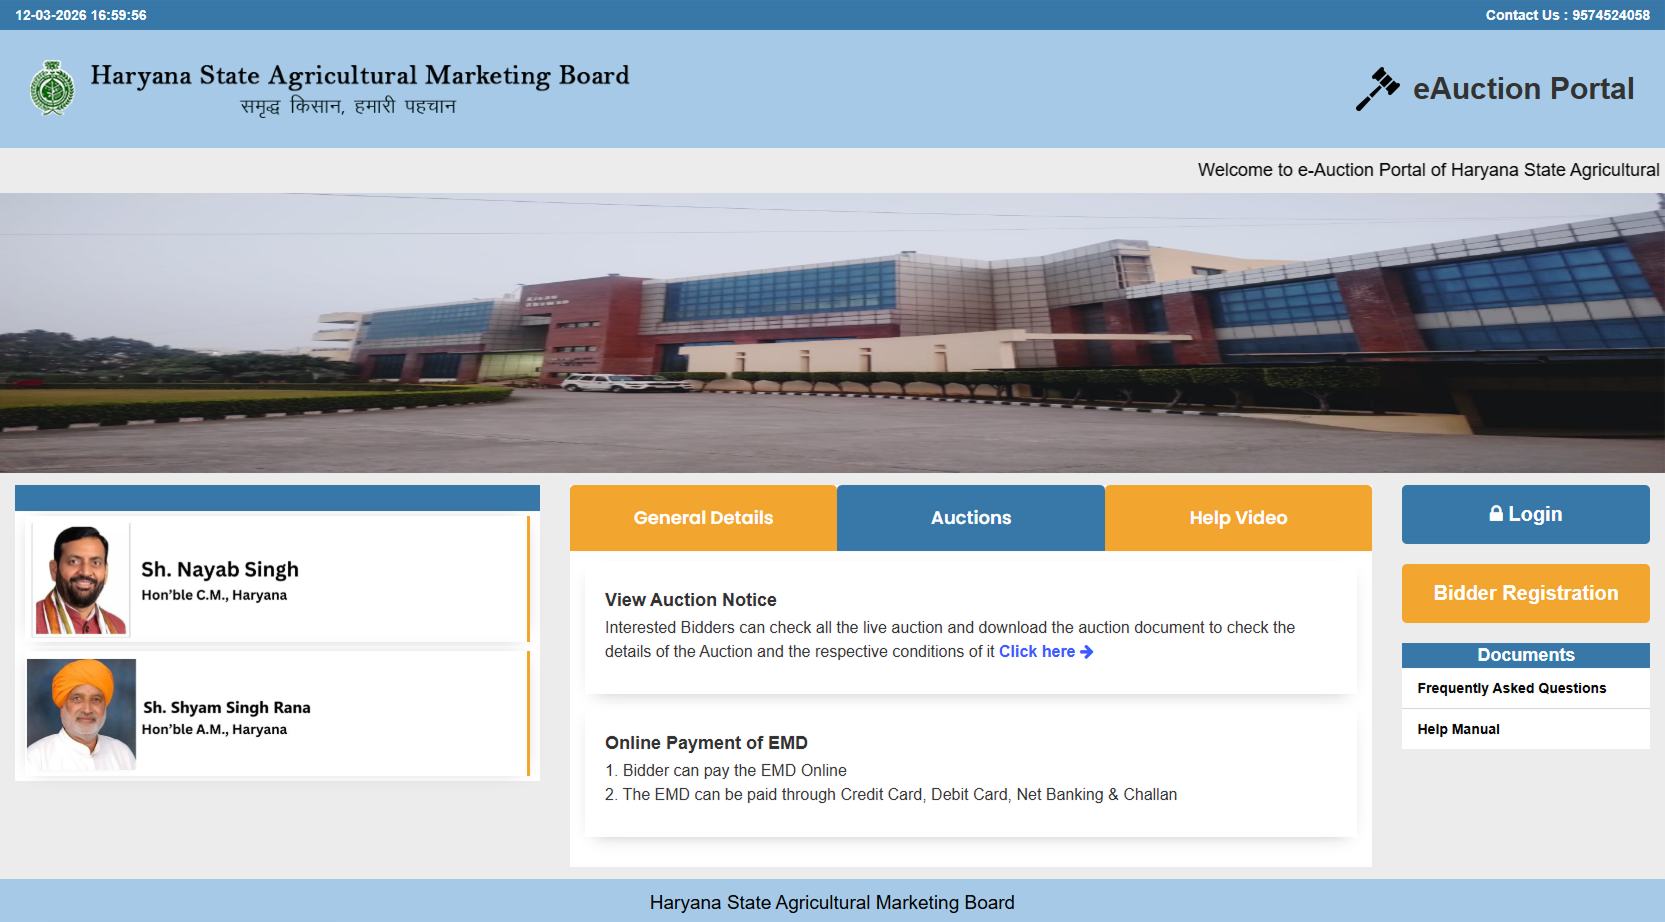Click the Documents panel header
Viewport: 1665px width, 922px height.
pos(1525,655)
